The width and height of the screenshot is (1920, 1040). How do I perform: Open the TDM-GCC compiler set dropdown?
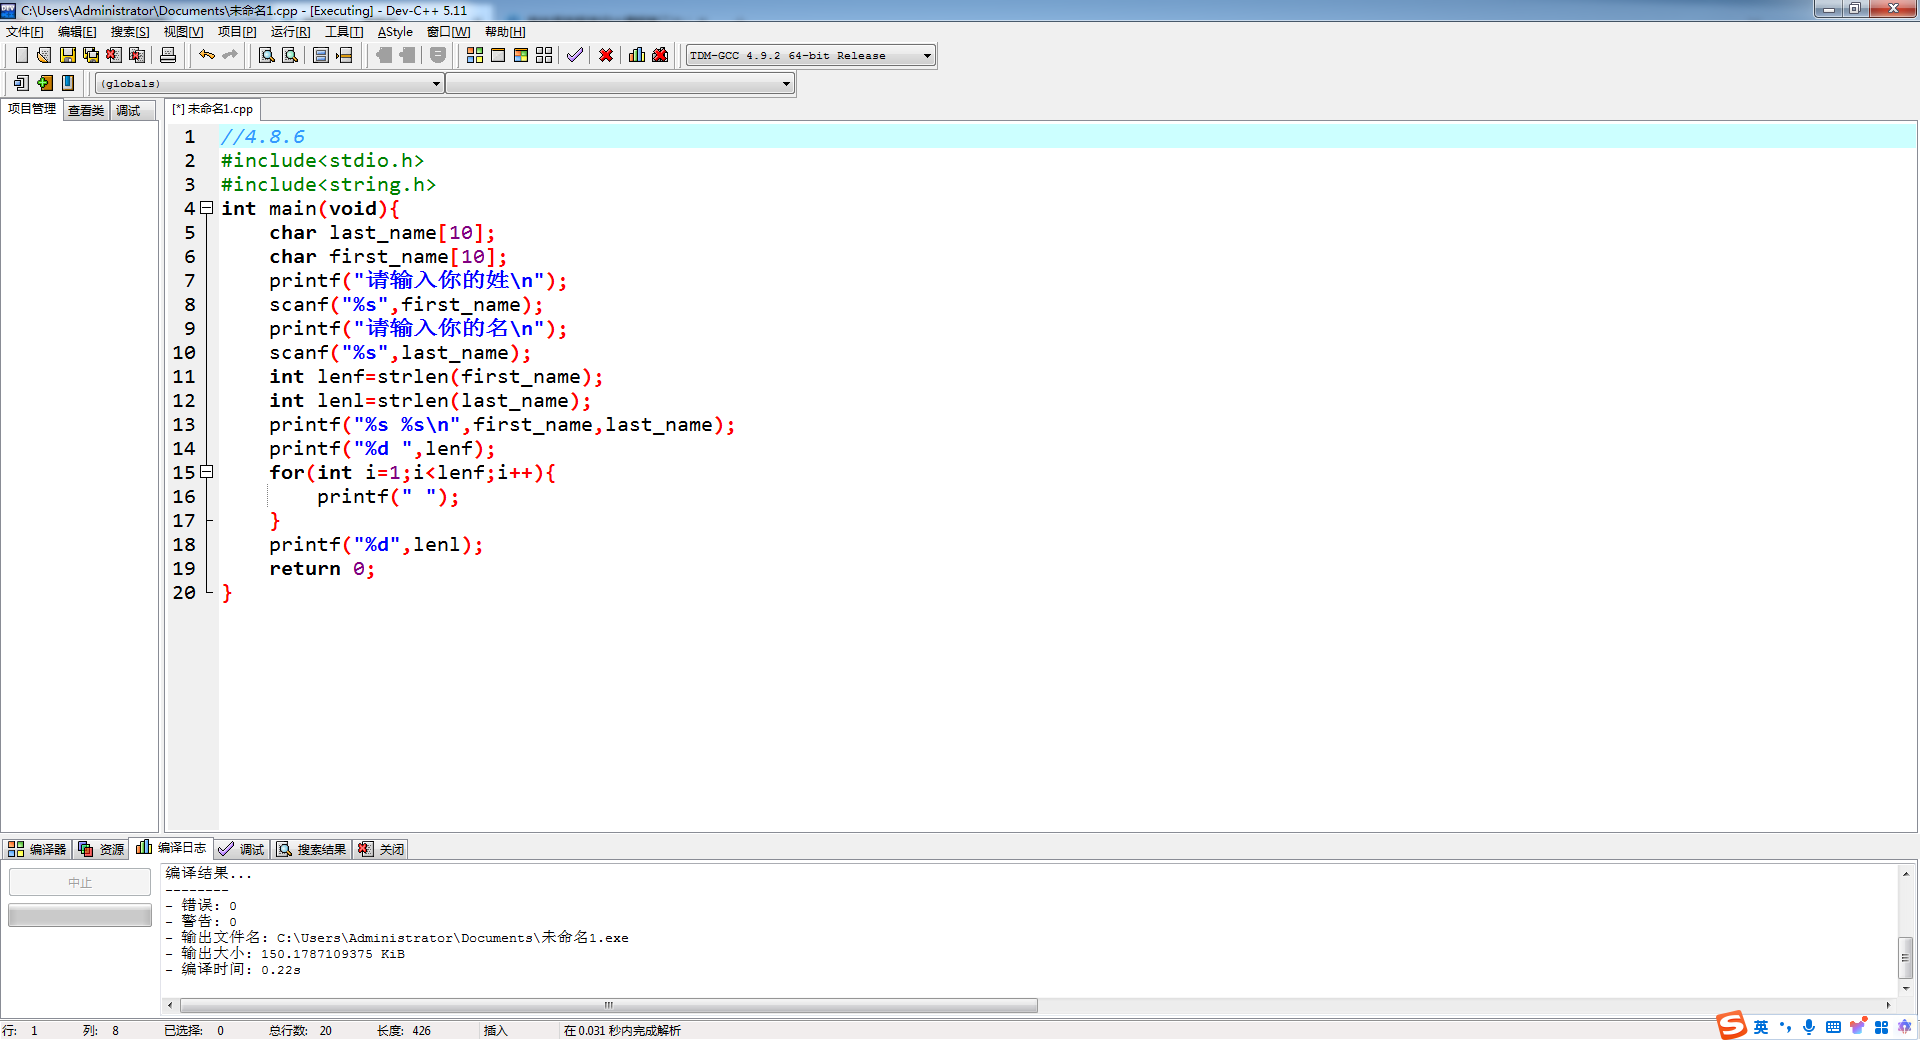pyautogui.click(x=811, y=56)
